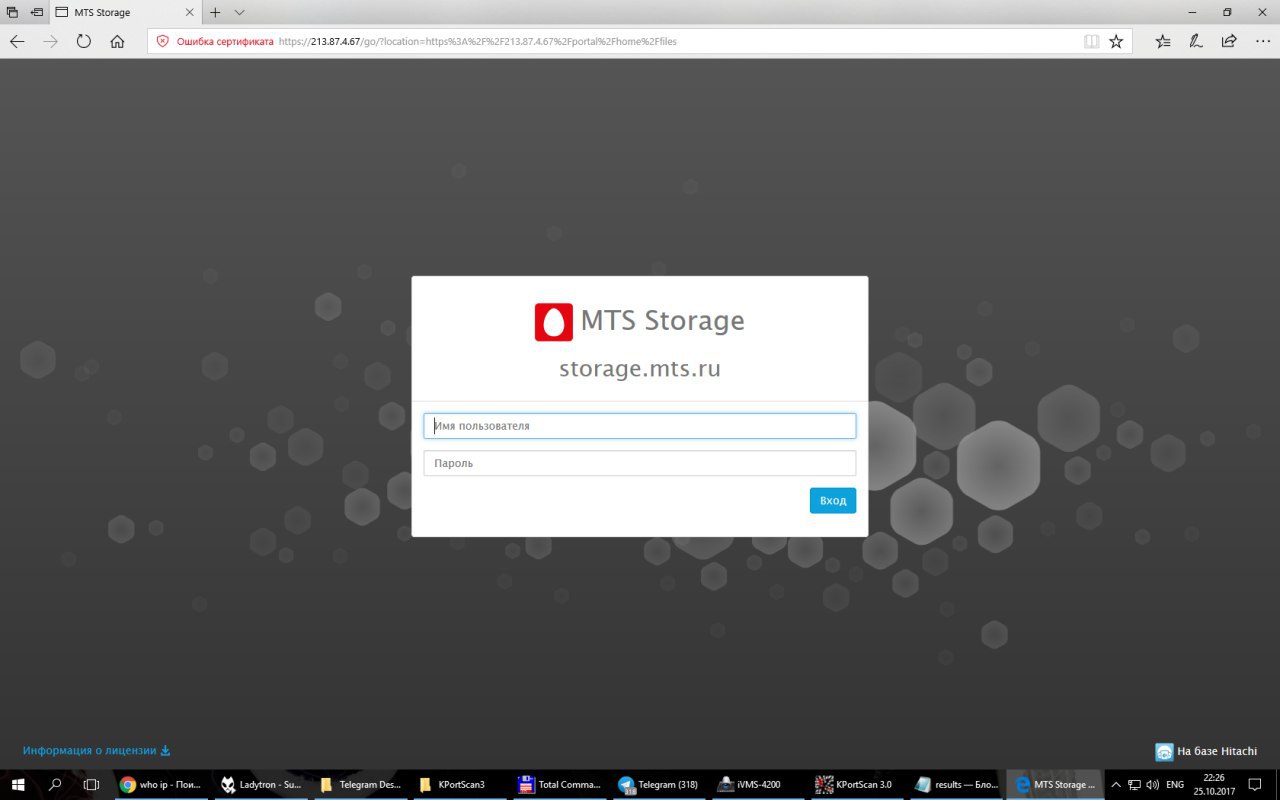Click MTS Storage Edge taskbar item
This screenshot has width=1280, height=800.
[x=1055, y=785]
